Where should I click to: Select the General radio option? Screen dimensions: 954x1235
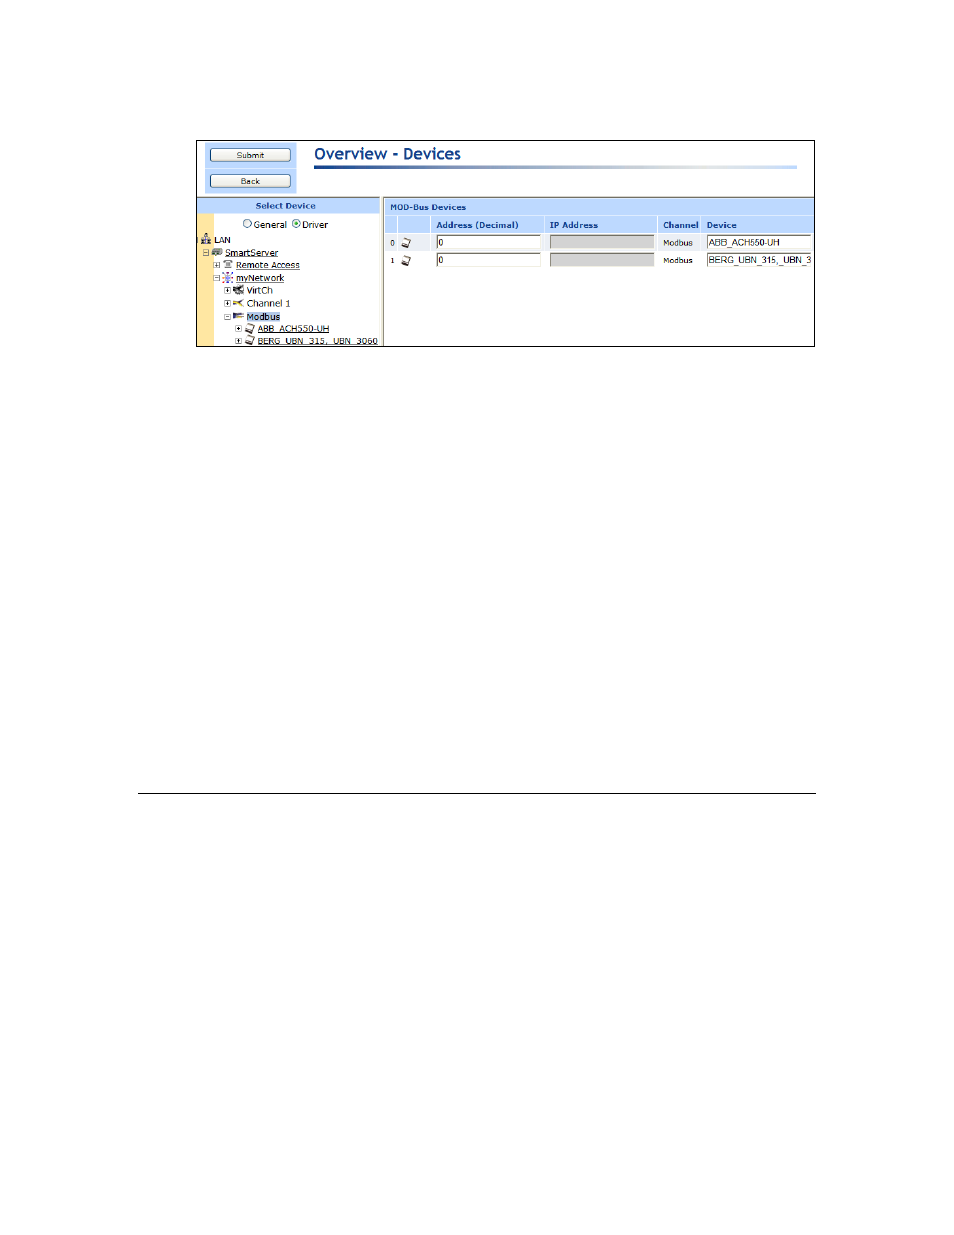(247, 224)
